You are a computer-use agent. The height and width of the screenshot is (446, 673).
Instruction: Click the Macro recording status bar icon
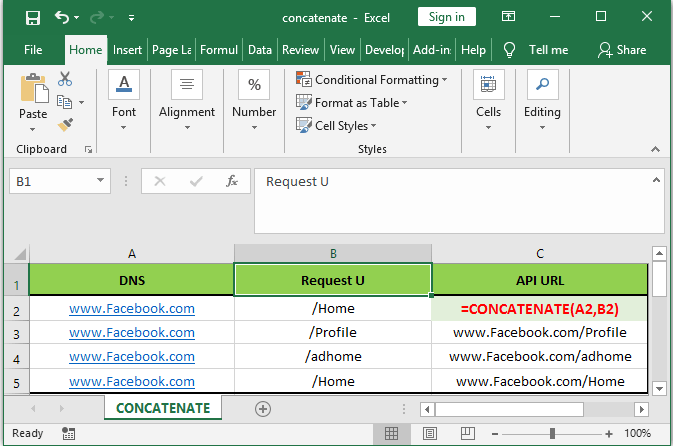click(x=68, y=434)
